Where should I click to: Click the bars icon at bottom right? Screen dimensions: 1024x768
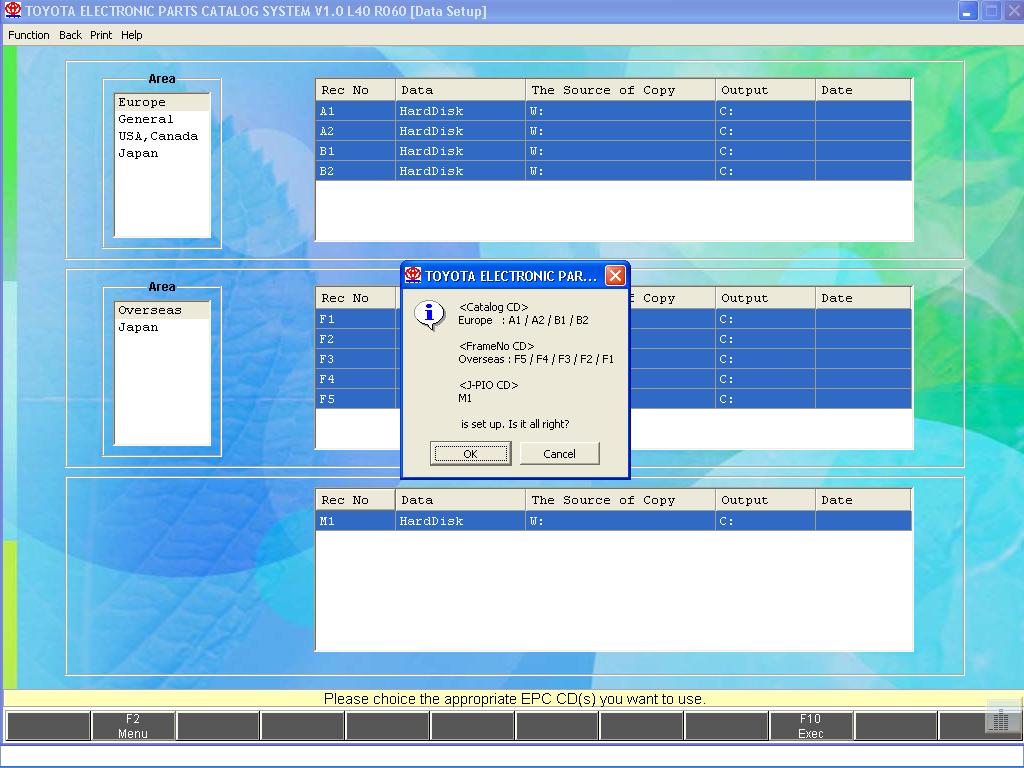click(x=999, y=719)
